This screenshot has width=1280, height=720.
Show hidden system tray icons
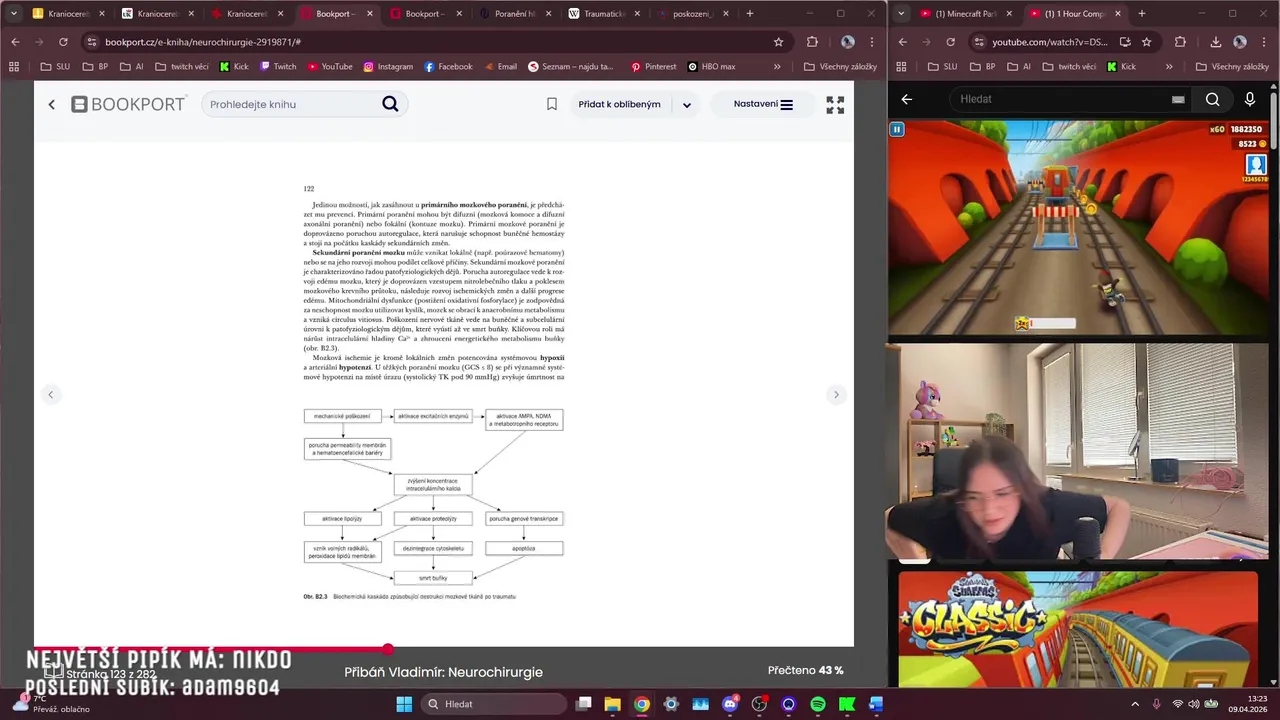[1135, 704]
